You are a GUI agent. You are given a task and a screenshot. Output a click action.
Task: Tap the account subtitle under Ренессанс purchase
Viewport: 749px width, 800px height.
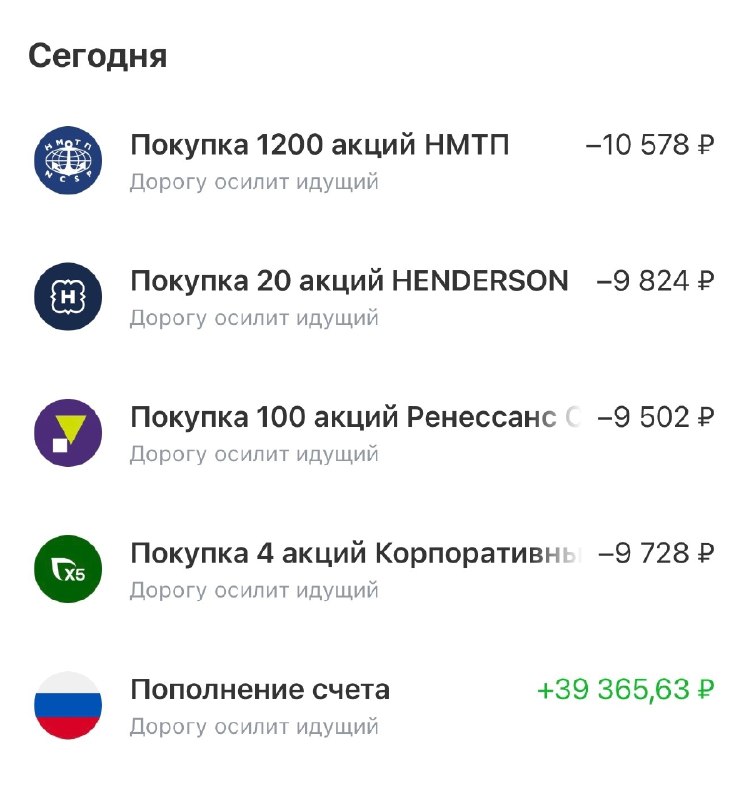point(254,455)
